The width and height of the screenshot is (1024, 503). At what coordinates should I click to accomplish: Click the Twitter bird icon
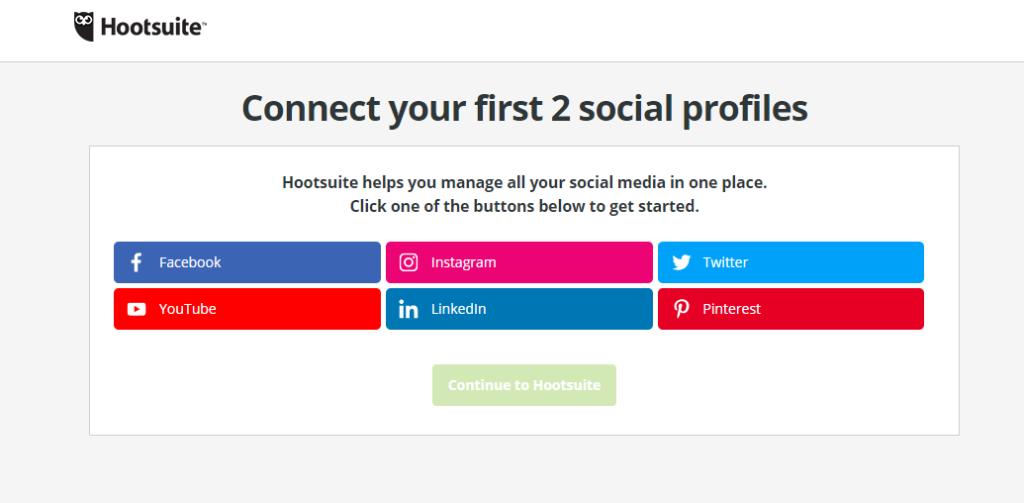(x=681, y=263)
